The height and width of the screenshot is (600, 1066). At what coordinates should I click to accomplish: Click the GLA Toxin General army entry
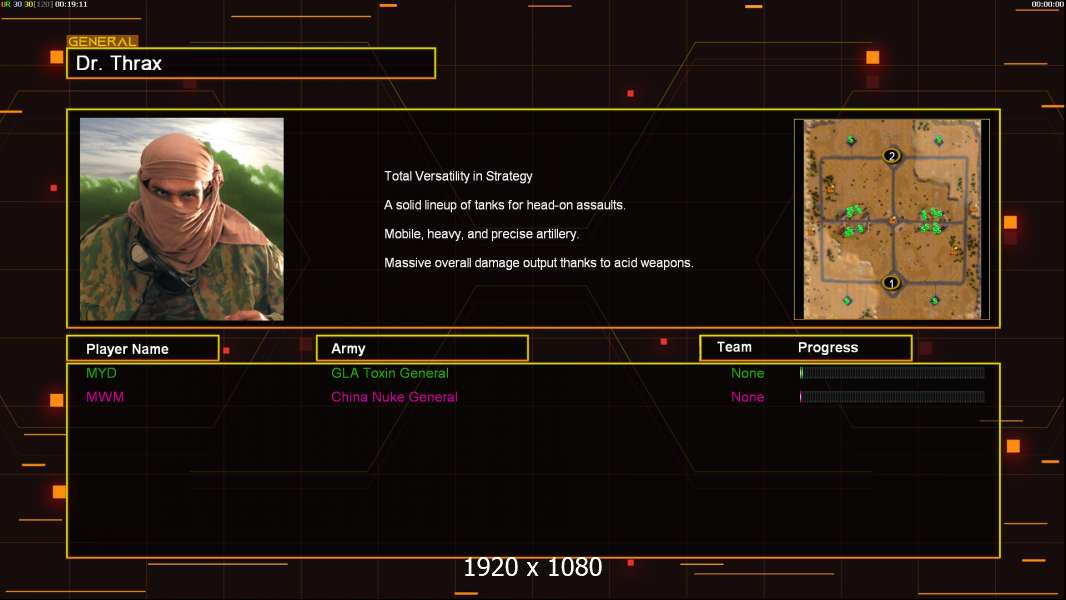tap(390, 373)
